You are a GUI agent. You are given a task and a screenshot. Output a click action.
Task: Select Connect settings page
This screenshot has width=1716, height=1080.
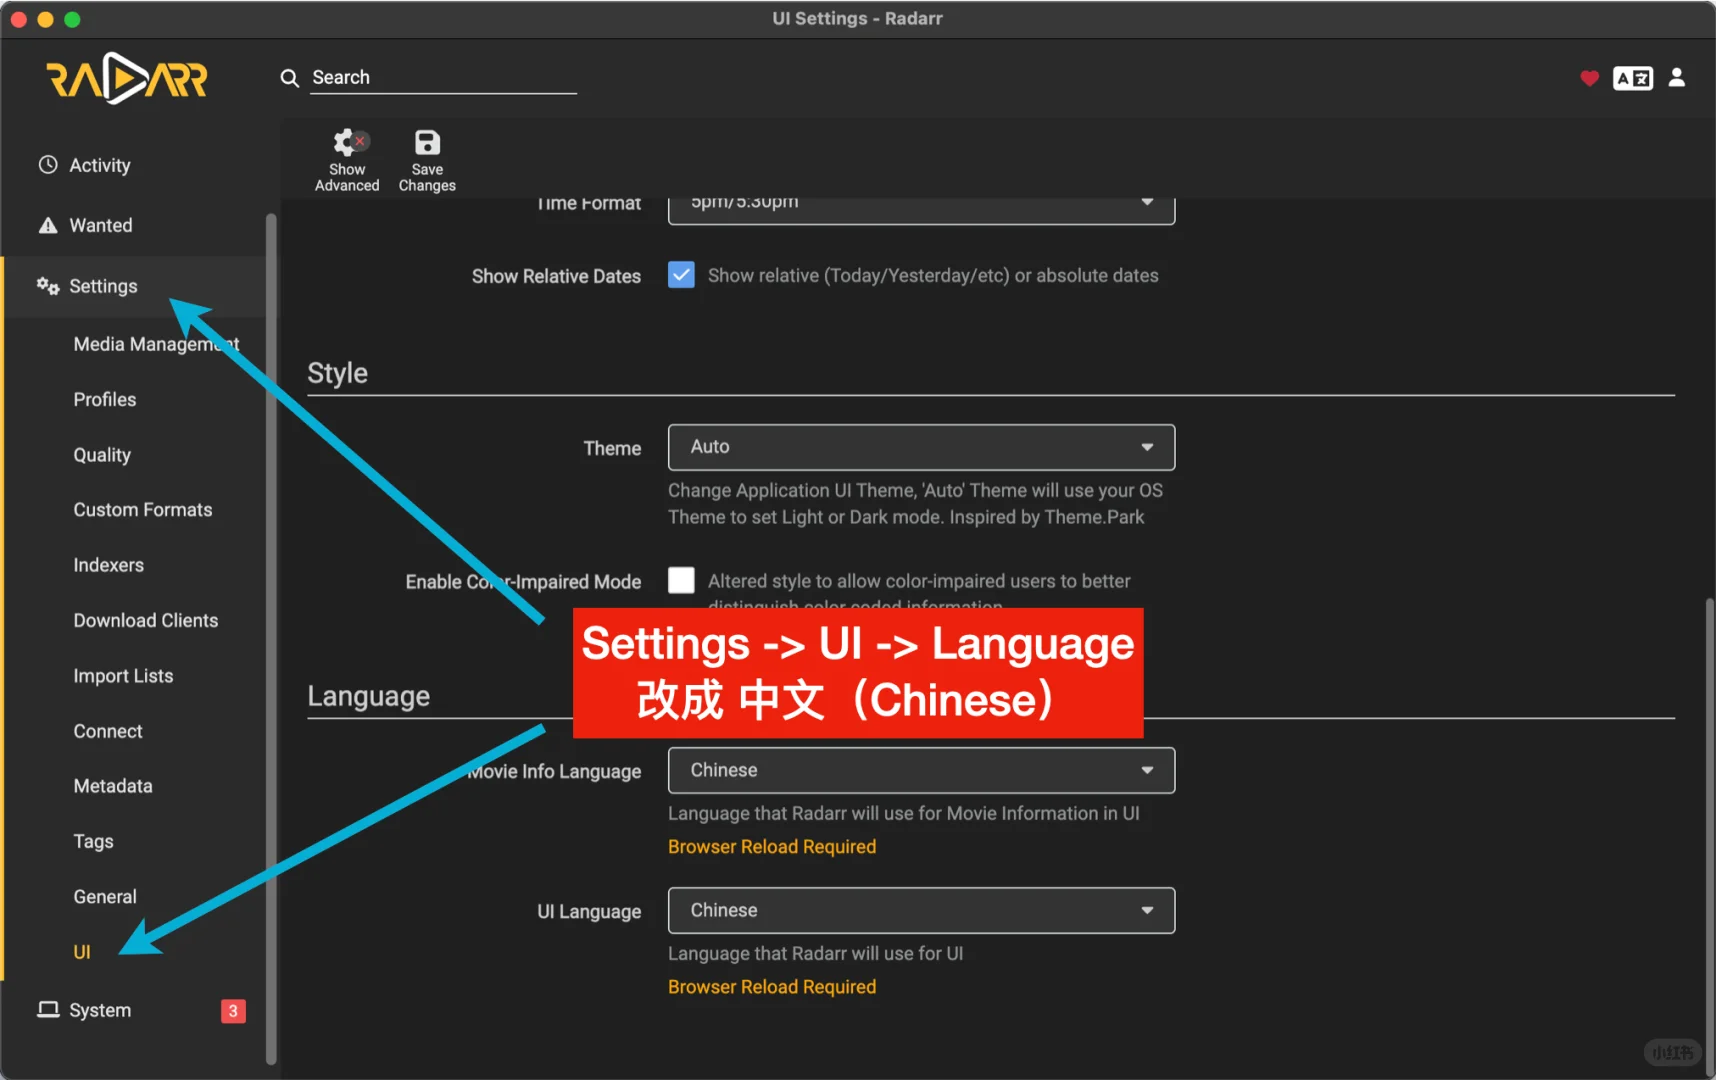tap(108, 731)
